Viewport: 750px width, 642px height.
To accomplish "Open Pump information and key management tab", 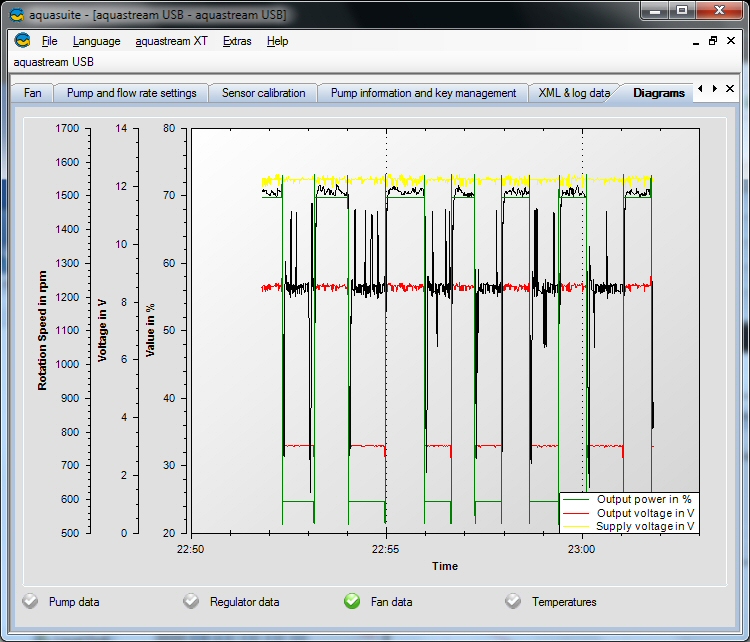I will 423,93.
